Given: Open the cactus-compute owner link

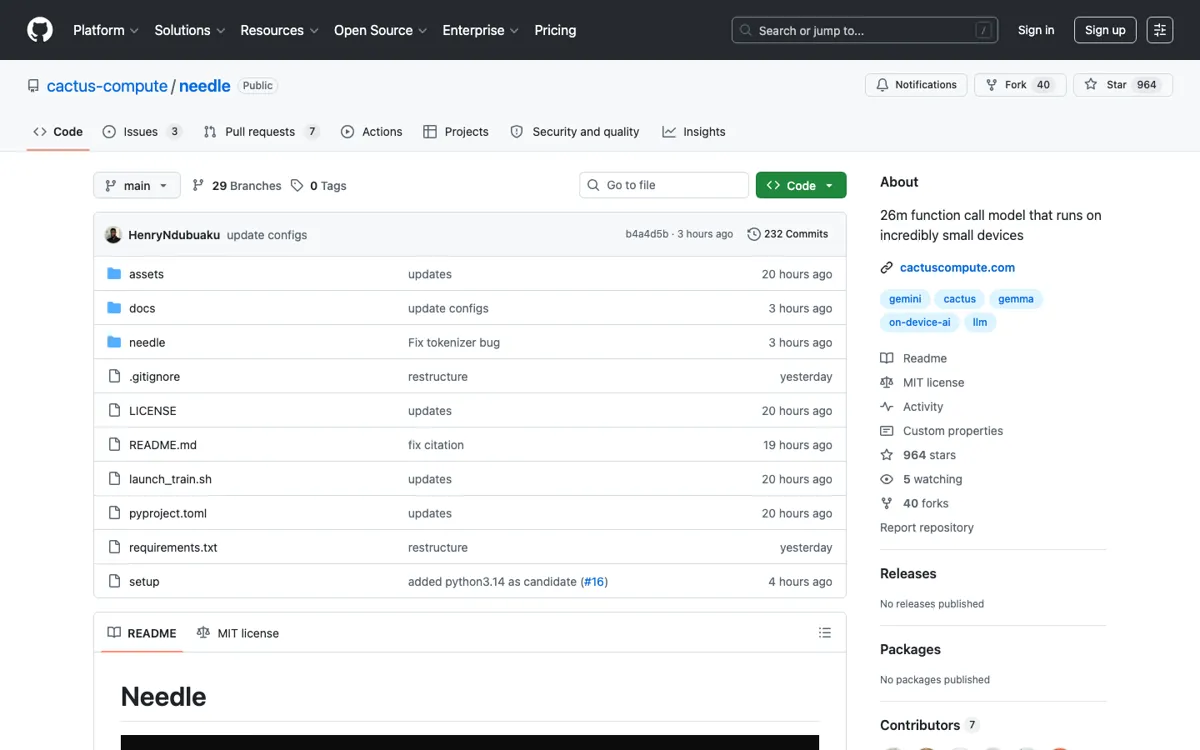Looking at the screenshot, I should coord(107,86).
